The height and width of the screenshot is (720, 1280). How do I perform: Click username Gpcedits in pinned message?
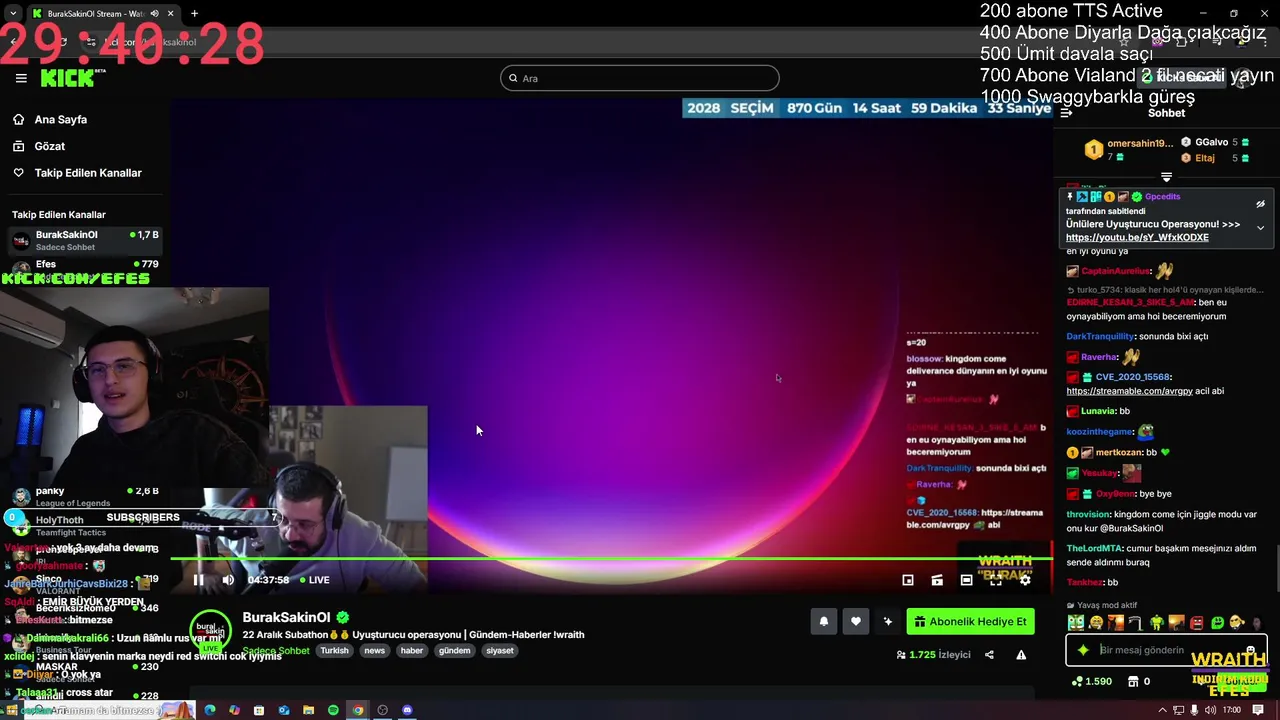(1162, 197)
